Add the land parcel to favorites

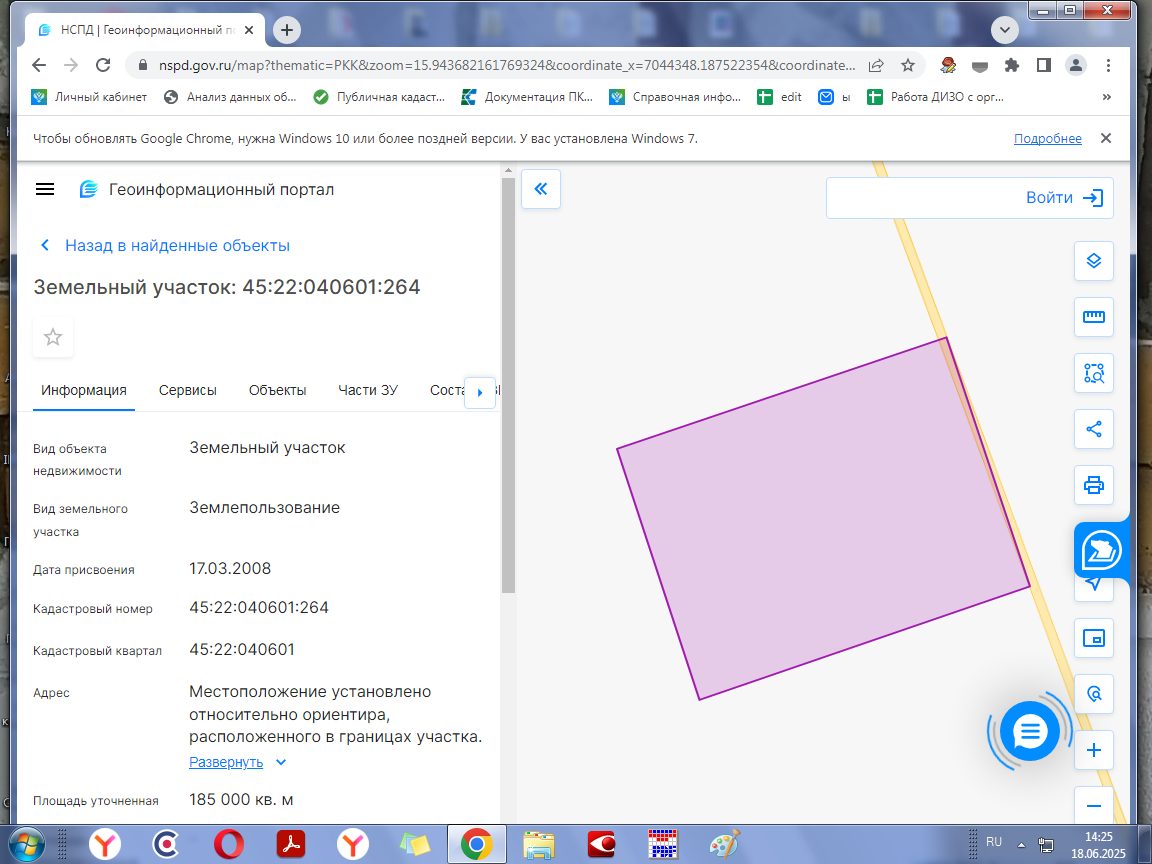[x=53, y=337]
